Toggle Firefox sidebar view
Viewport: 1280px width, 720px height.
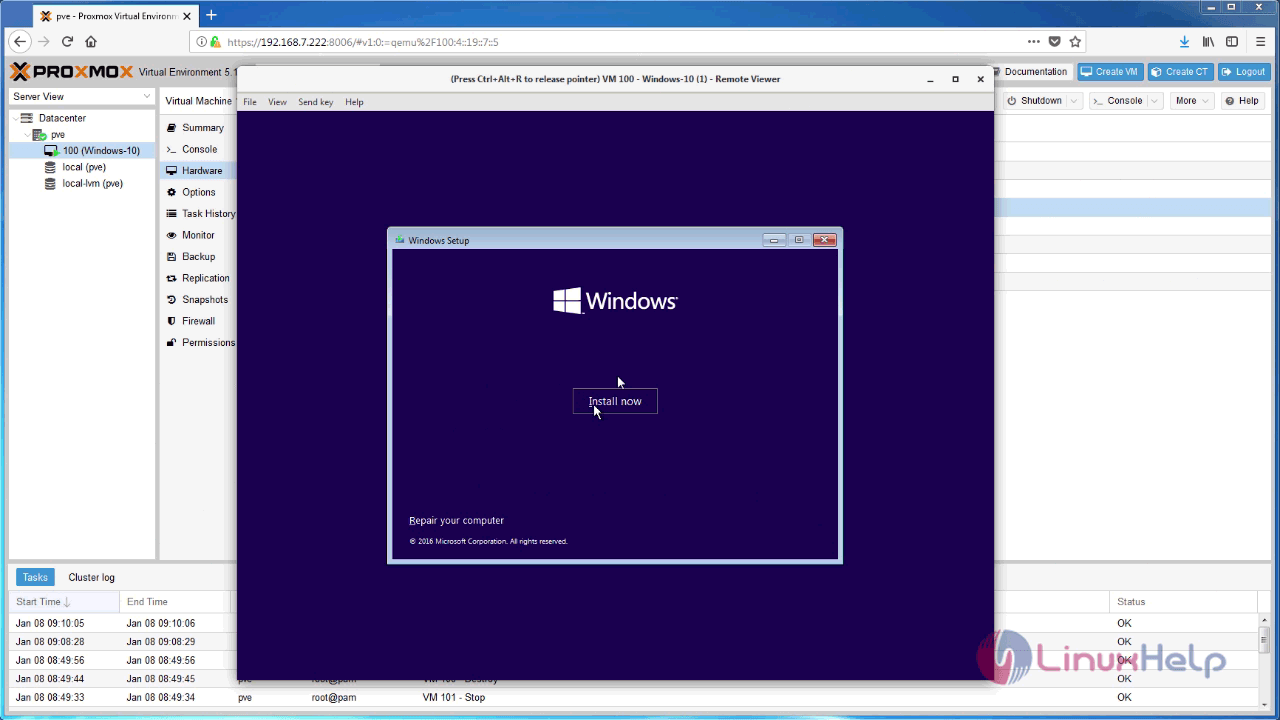click(x=1232, y=42)
